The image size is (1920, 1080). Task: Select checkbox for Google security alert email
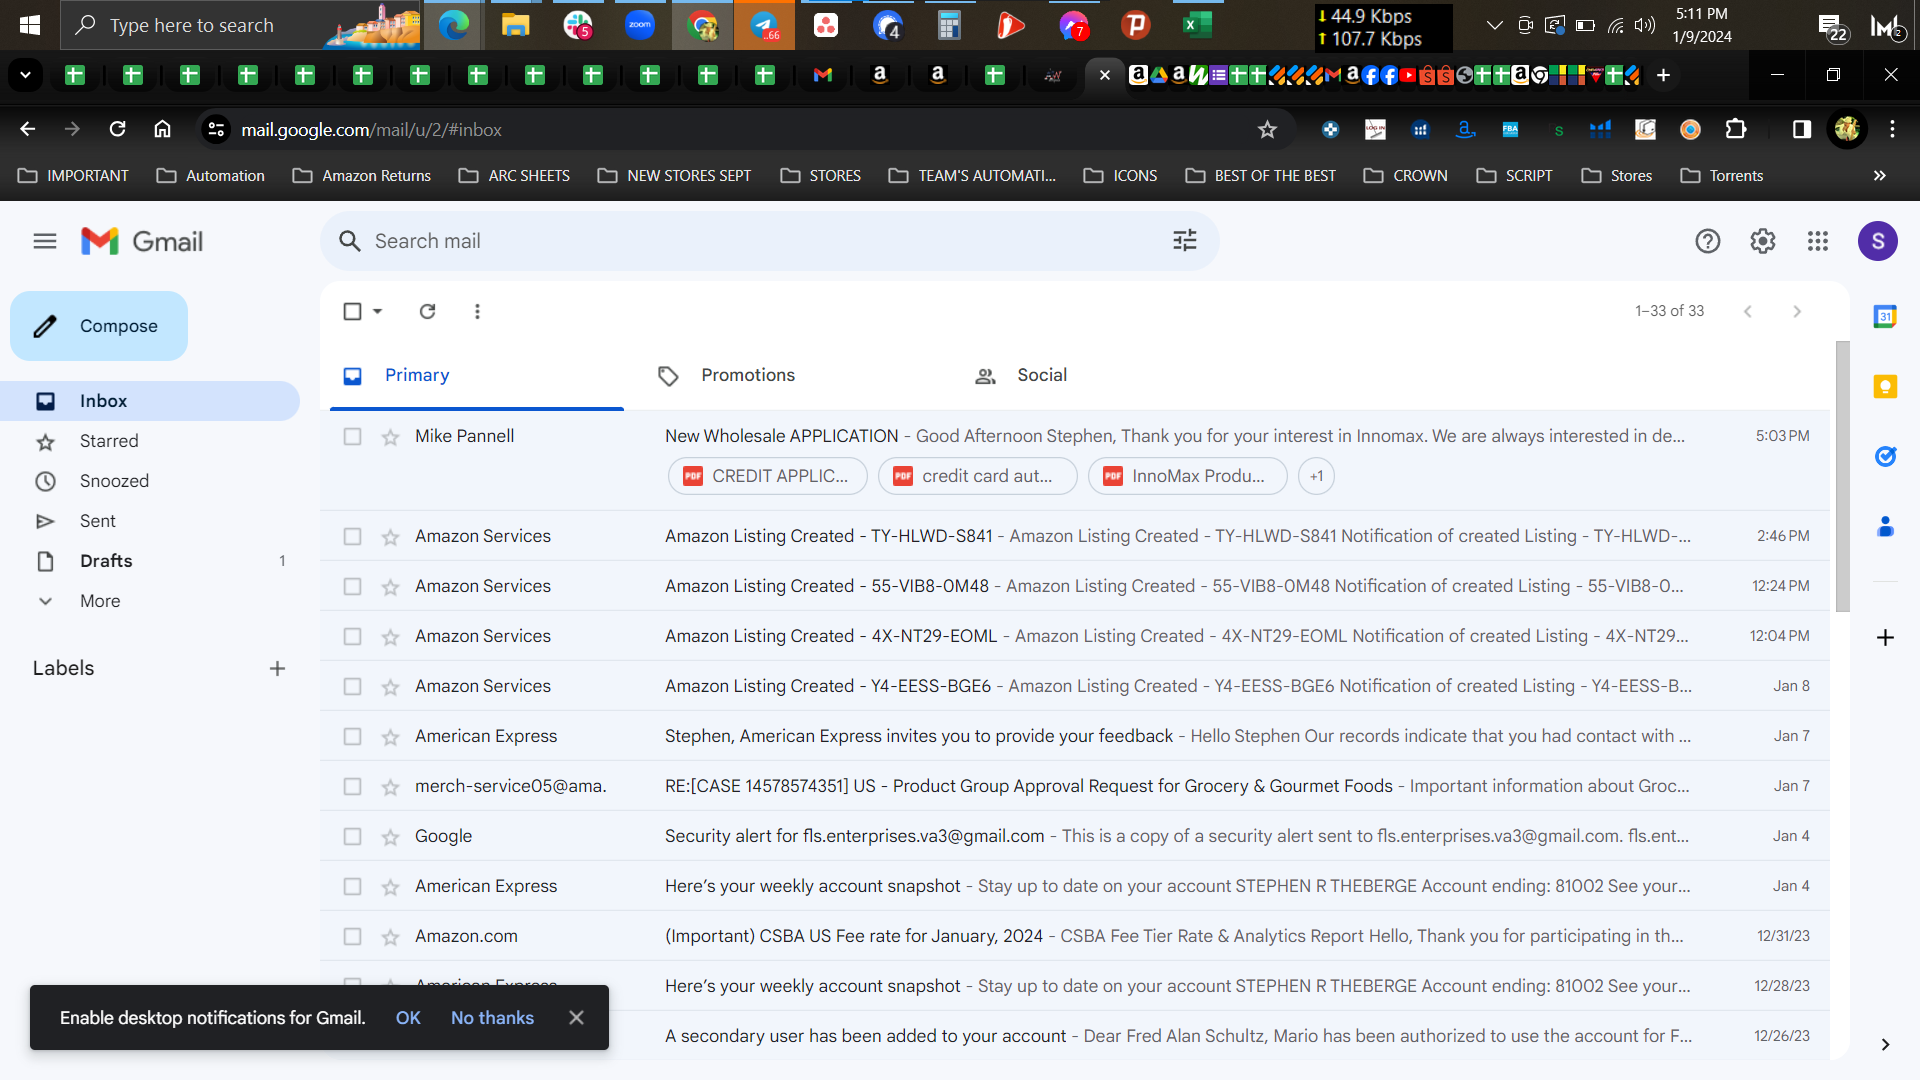pos(352,836)
